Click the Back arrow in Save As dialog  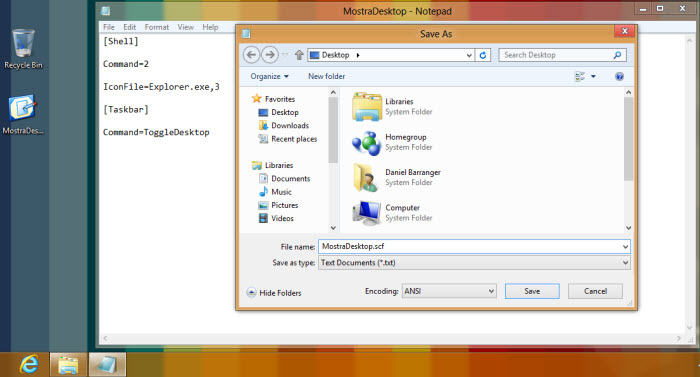coord(251,55)
